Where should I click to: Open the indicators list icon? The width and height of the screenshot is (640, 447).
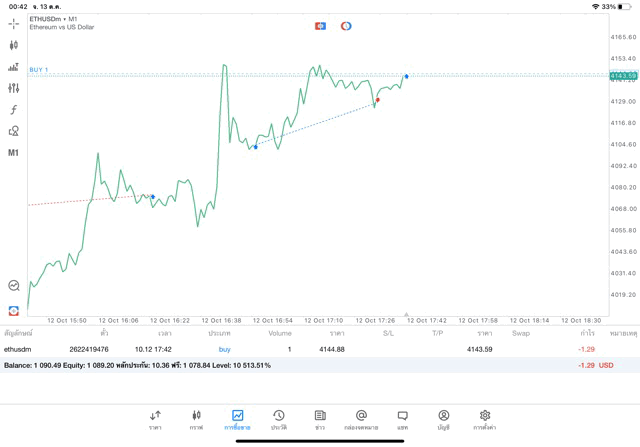click(14, 67)
